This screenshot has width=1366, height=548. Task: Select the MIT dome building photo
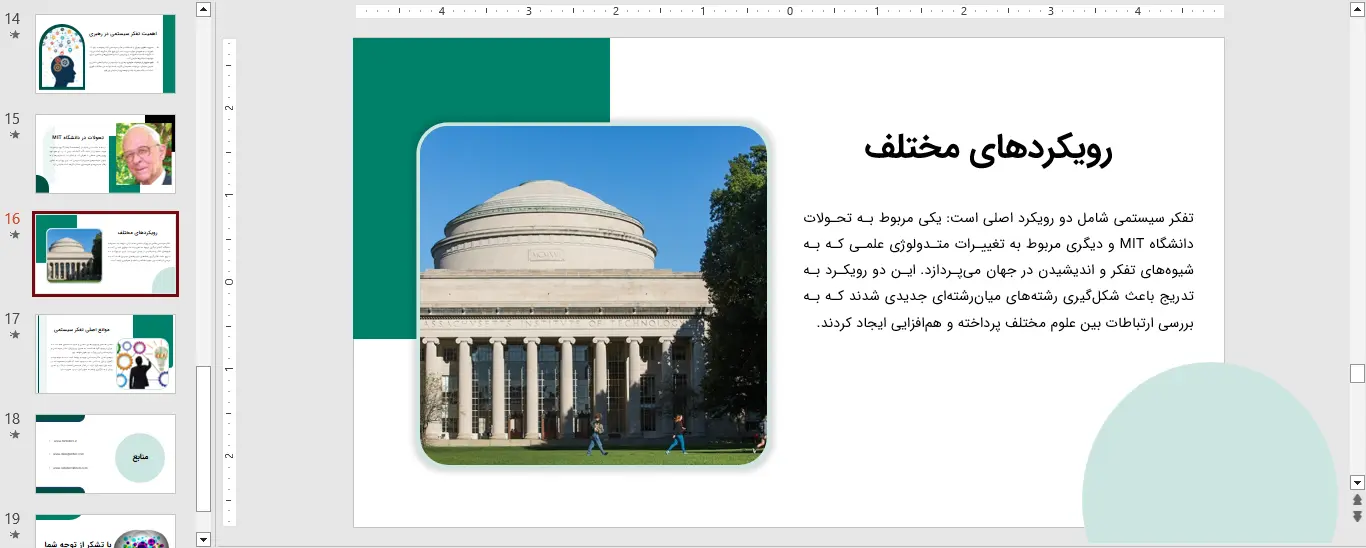592,295
